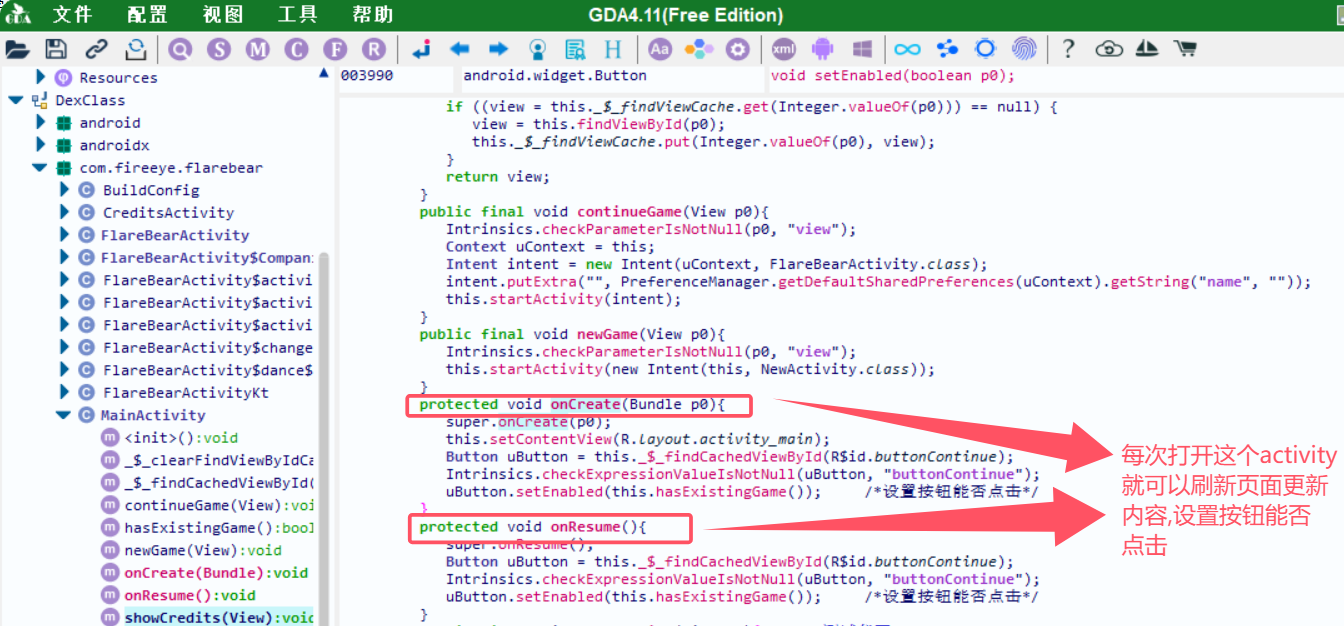Viewport: 1344px width, 626px height.
Task: Select FlareBearActivity$dance$ class in tree
Action: pyautogui.click(x=207, y=370)
